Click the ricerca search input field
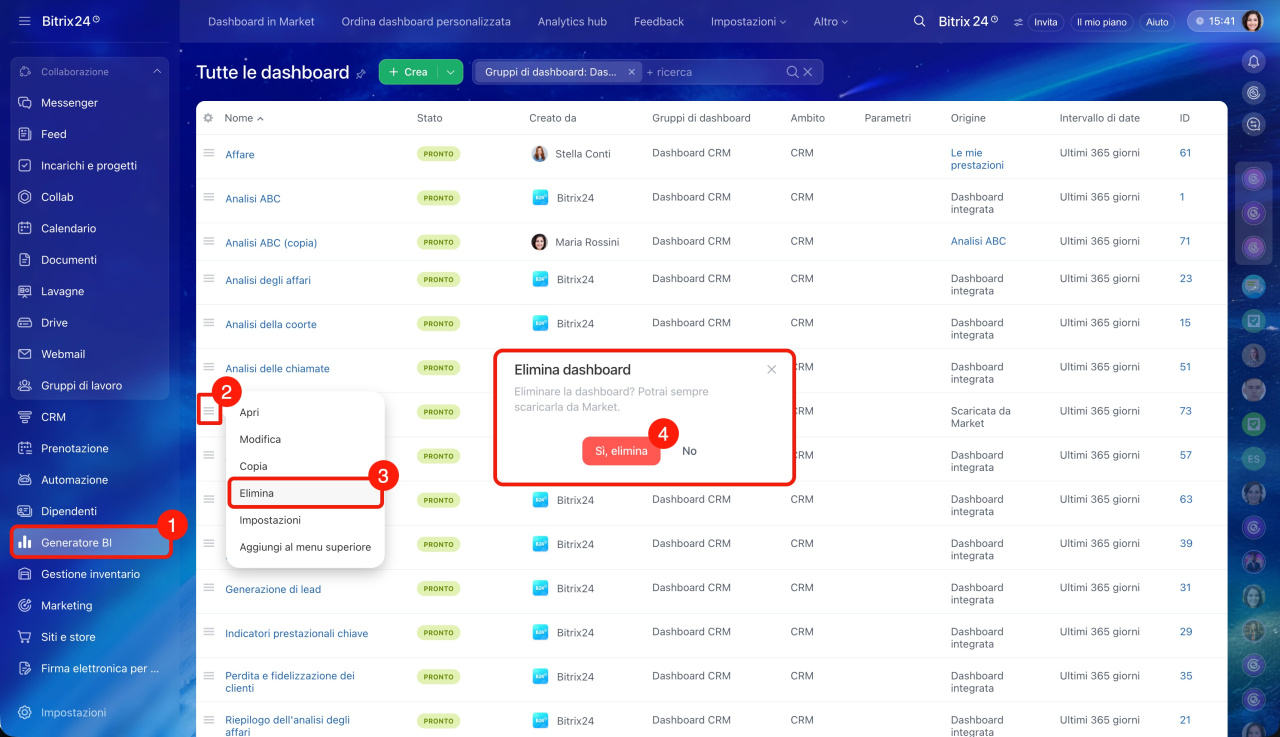Screen dimensions: 1280x737 710,72
